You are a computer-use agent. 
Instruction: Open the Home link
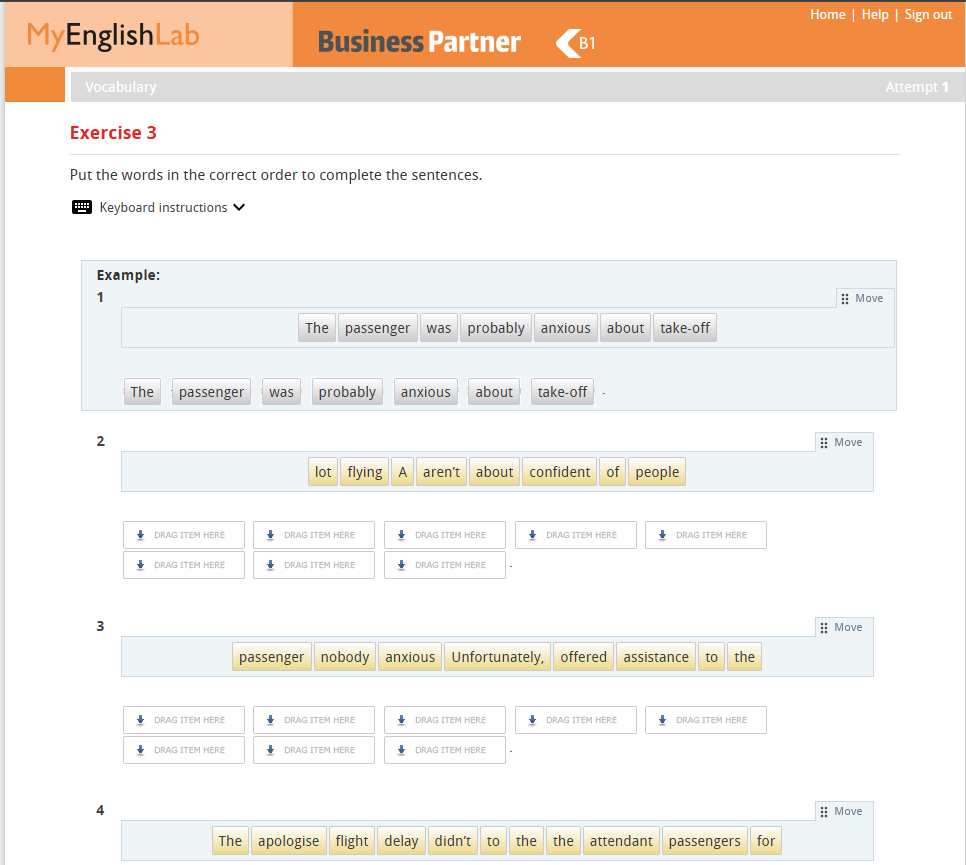[827, 15]
